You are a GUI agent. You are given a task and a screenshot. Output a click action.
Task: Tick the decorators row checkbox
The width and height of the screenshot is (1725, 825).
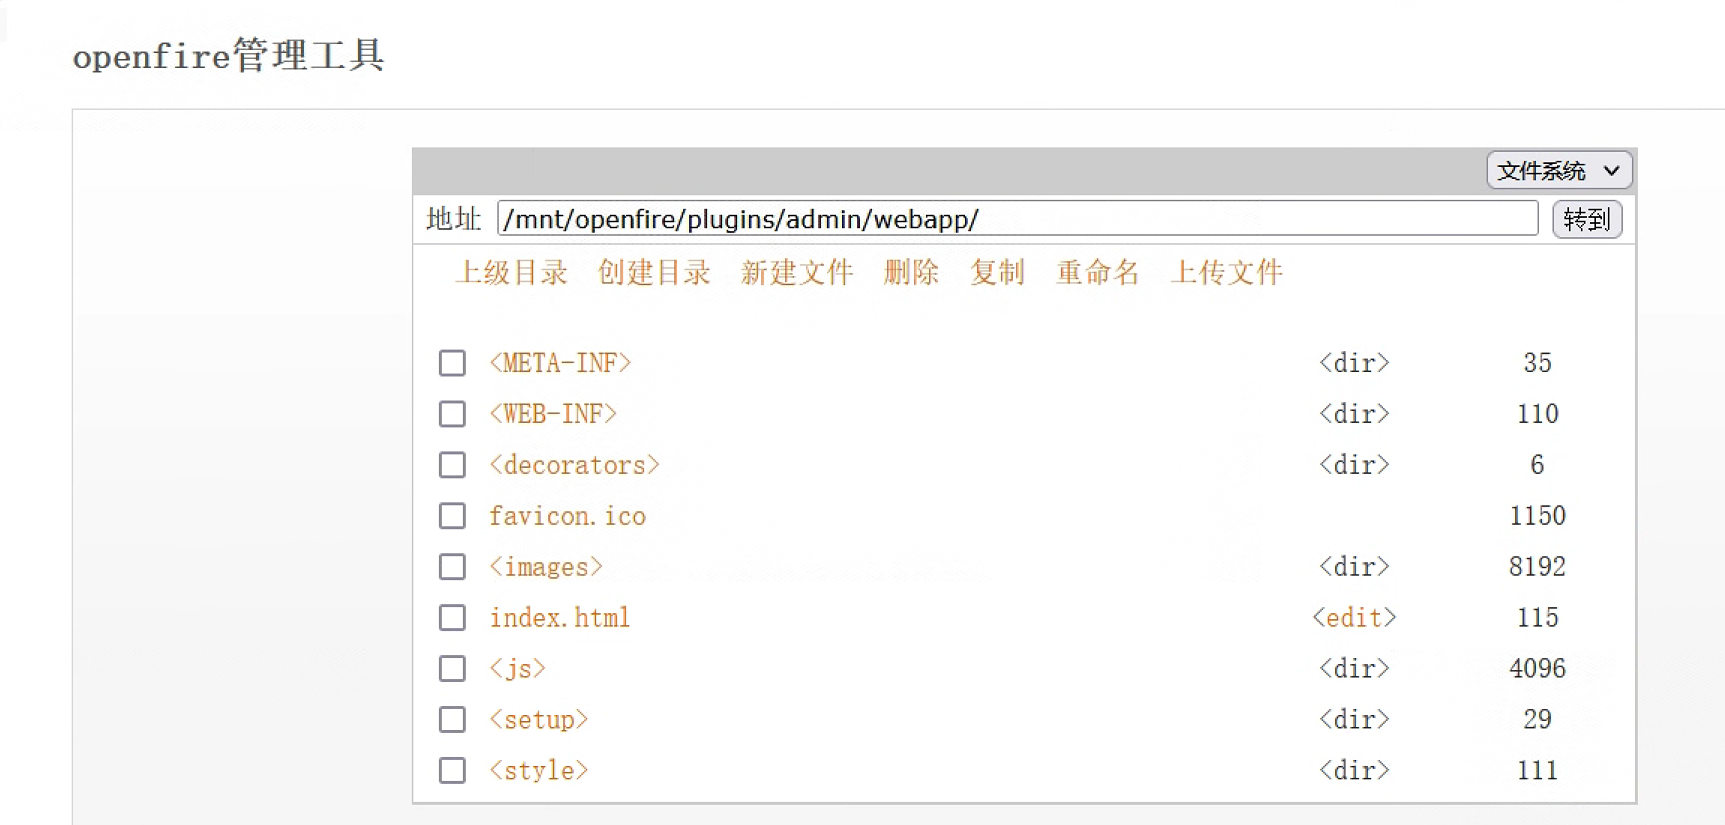(452, 465)
